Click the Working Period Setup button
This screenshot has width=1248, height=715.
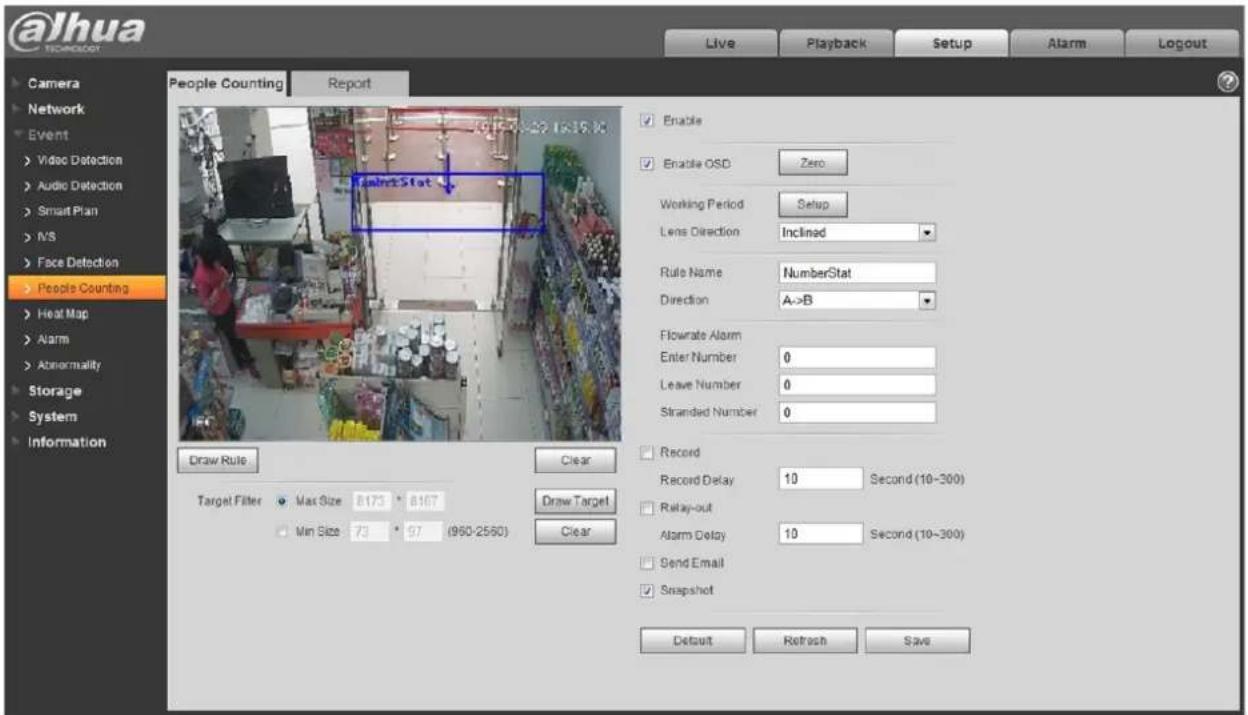point(812,204)
